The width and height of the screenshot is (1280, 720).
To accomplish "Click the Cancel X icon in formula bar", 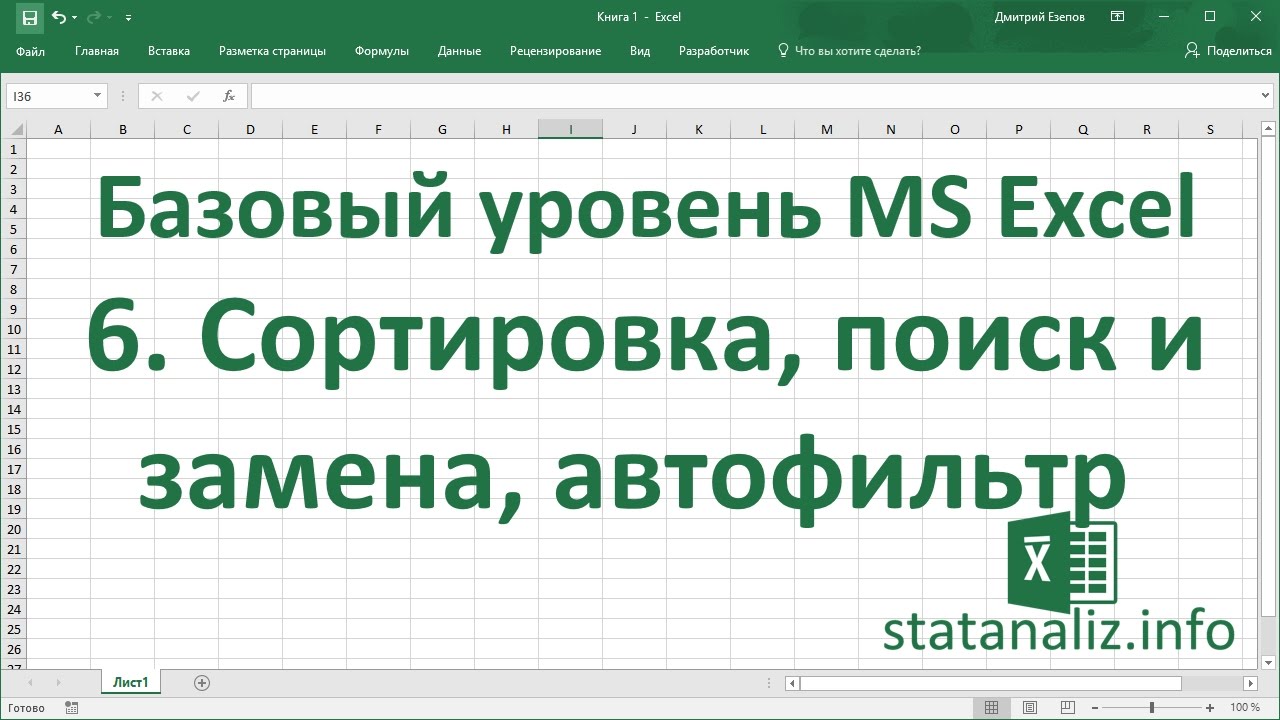I will [x=157, y=96].
